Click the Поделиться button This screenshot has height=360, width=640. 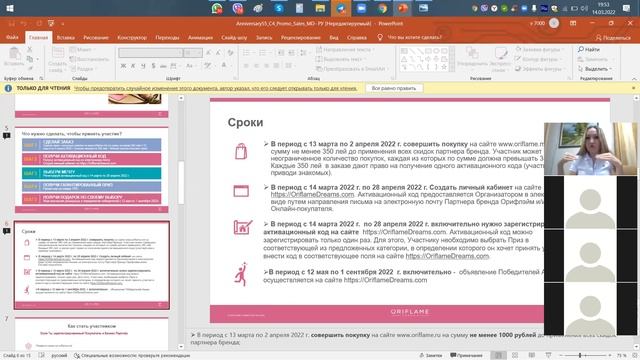tap(613, 38)
